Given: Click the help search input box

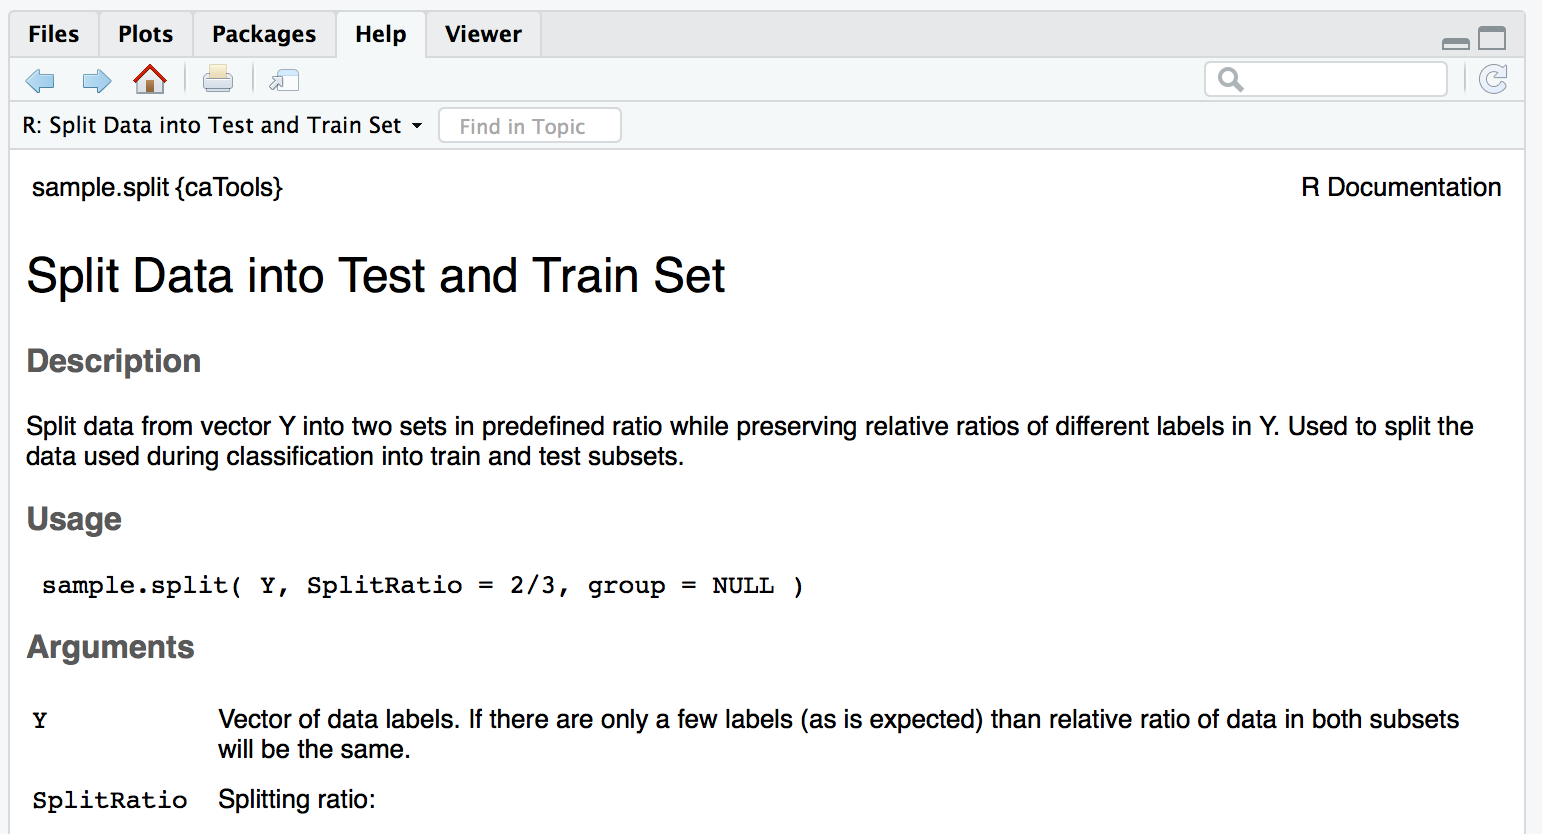Looking at the screenshot, I should (x=1326, y=79).
